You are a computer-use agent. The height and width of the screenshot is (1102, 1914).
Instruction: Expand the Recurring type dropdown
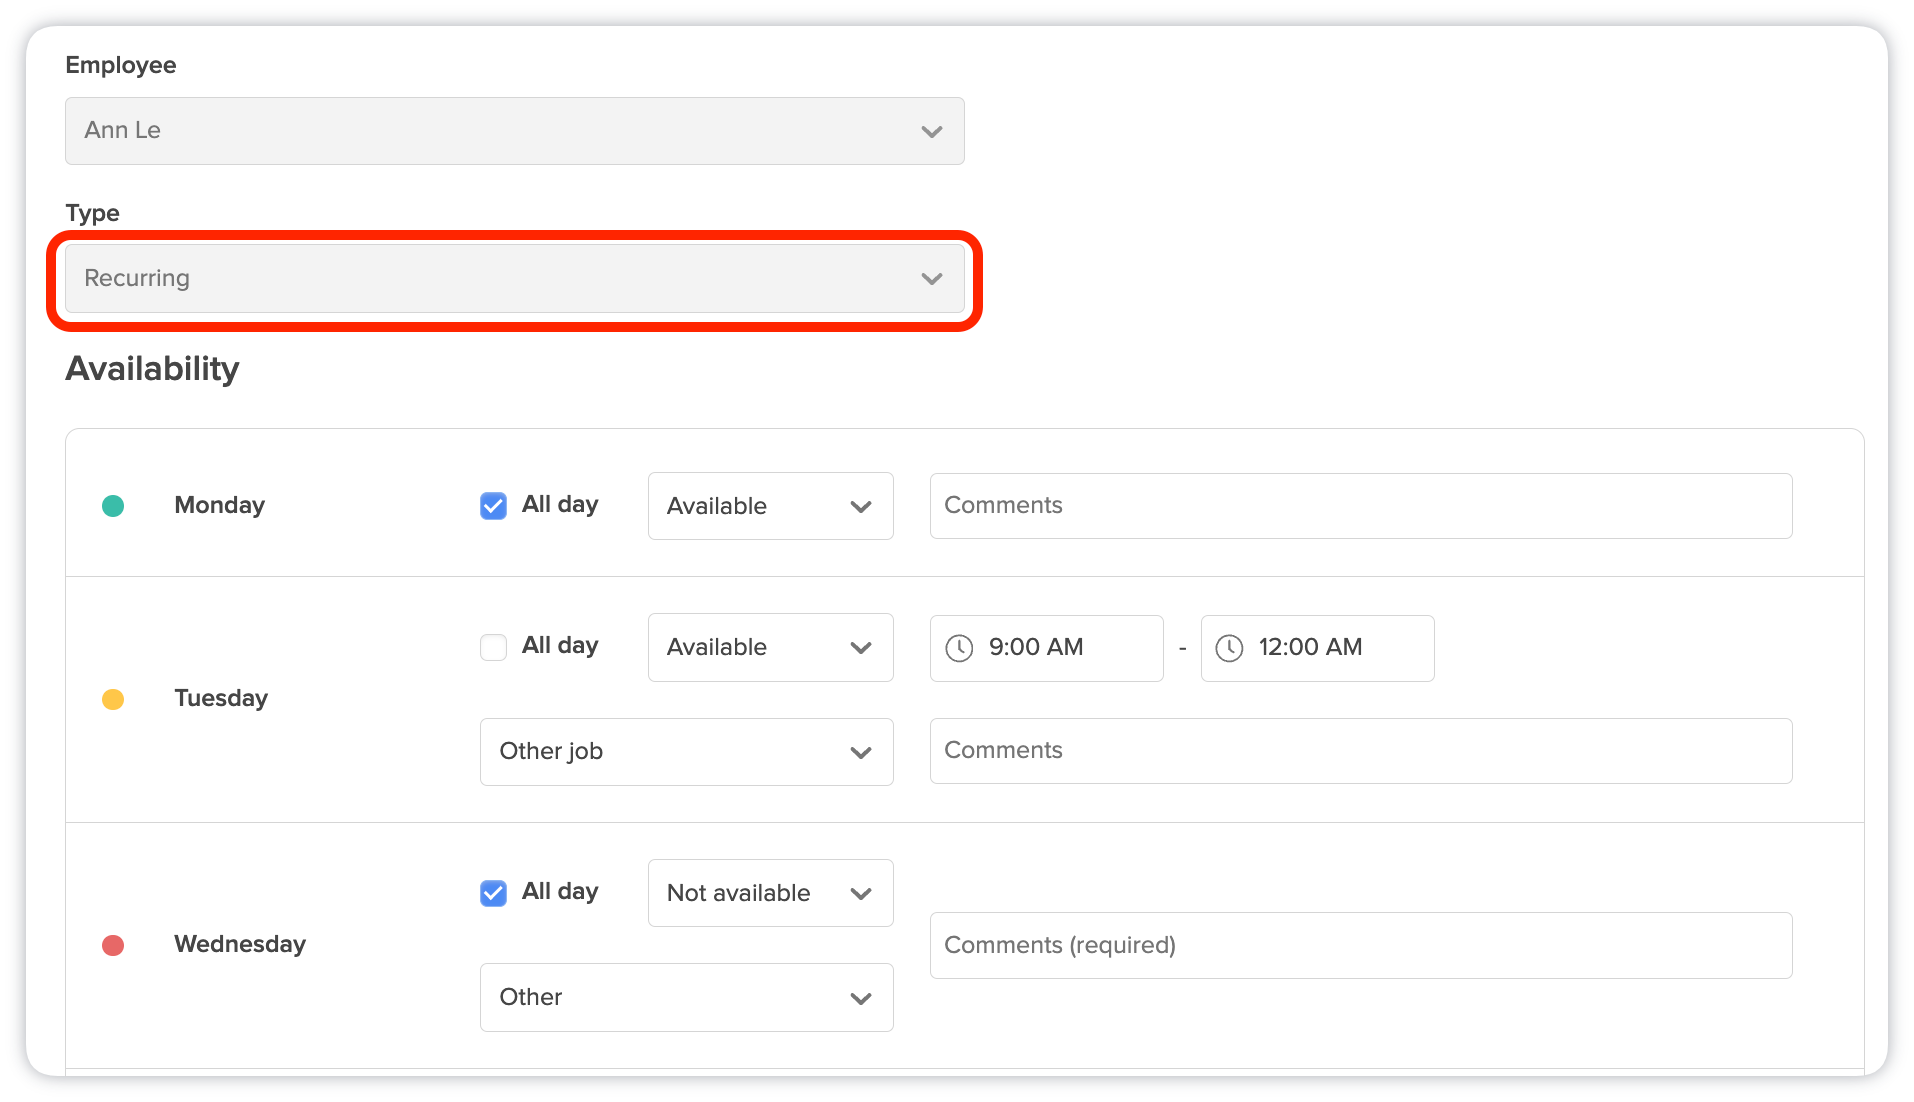tap(514, 278)
